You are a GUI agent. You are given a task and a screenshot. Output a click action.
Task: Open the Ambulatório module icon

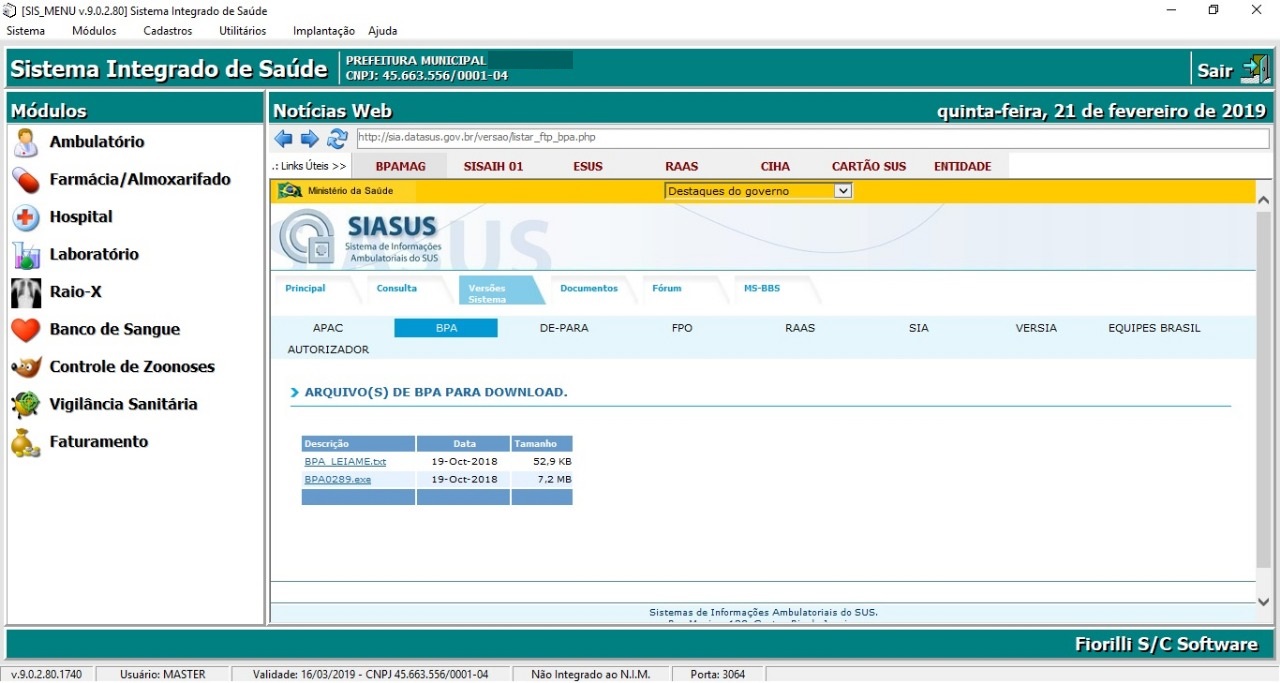[x=26, y=142]
